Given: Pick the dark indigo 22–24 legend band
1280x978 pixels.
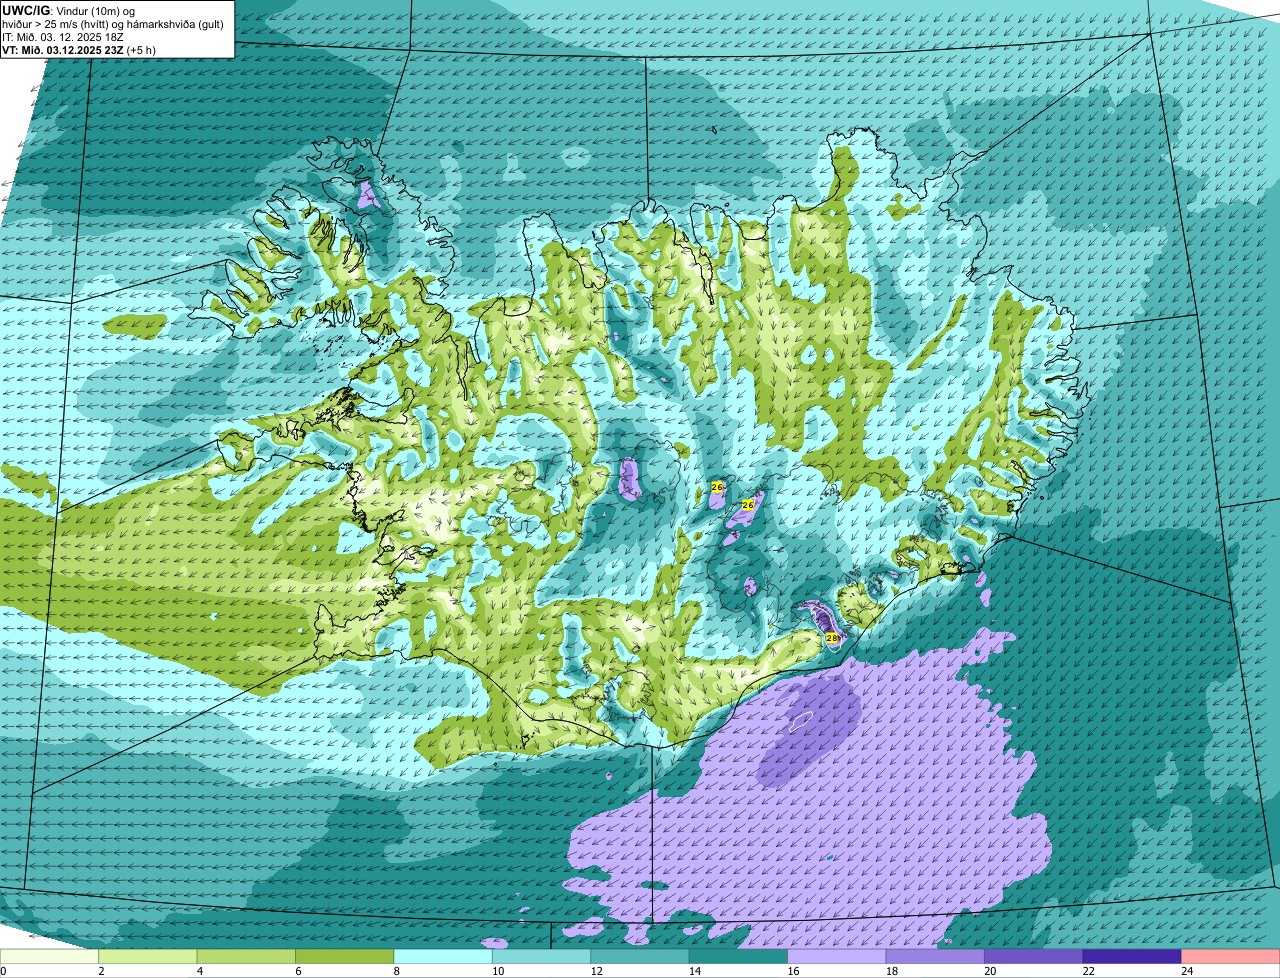Looking at the screenshot, I should [1132, 957].
